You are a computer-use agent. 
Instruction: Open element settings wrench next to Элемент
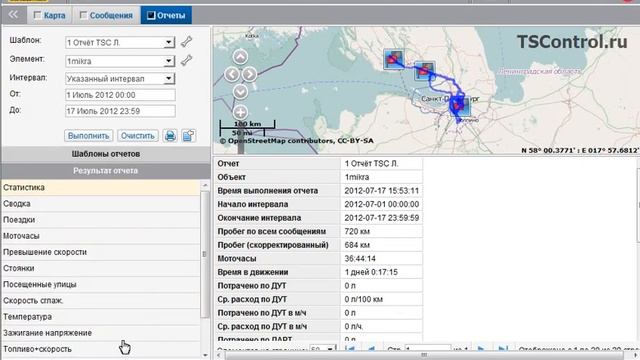coord(187,61)
